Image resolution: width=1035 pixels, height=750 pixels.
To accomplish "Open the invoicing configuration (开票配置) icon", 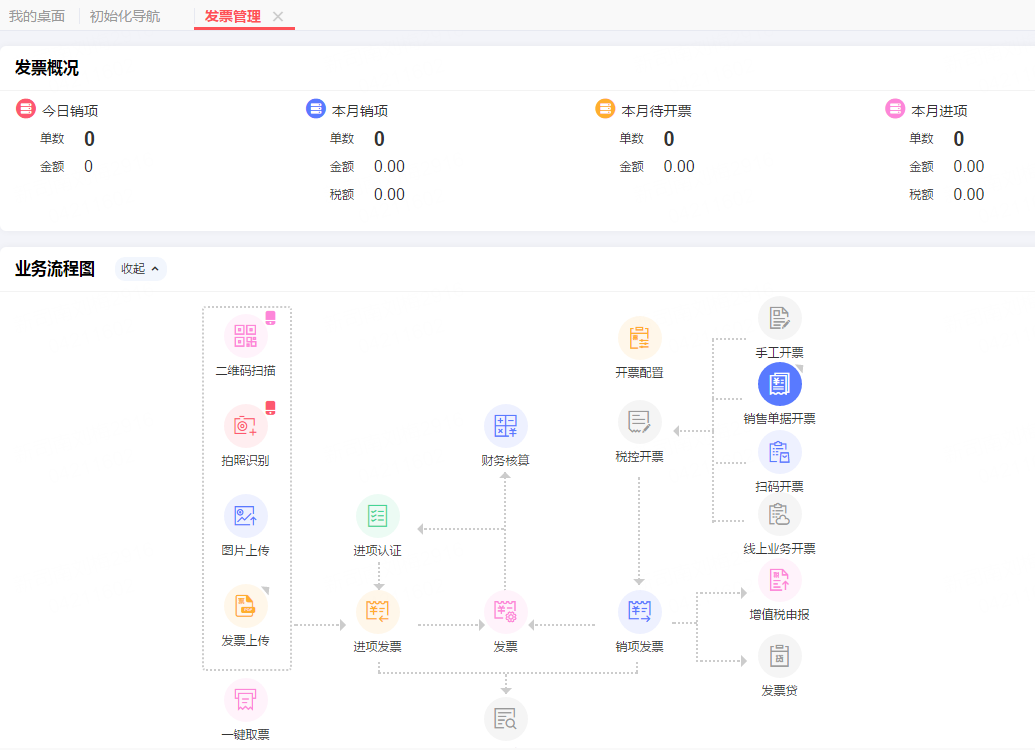I will coord(640,339).
